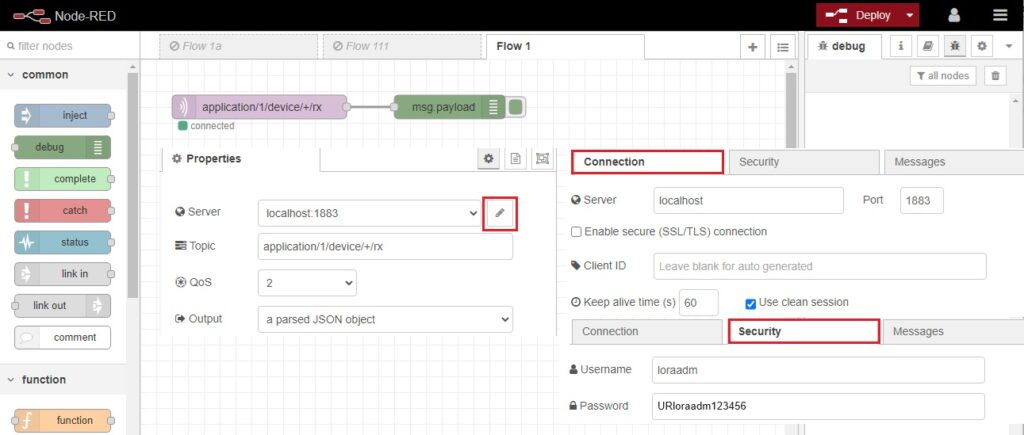Image resolution: width=1024 pixels, height=435 pixels.
Task: Click the all nodes filter button
Action: pos(942,76)
